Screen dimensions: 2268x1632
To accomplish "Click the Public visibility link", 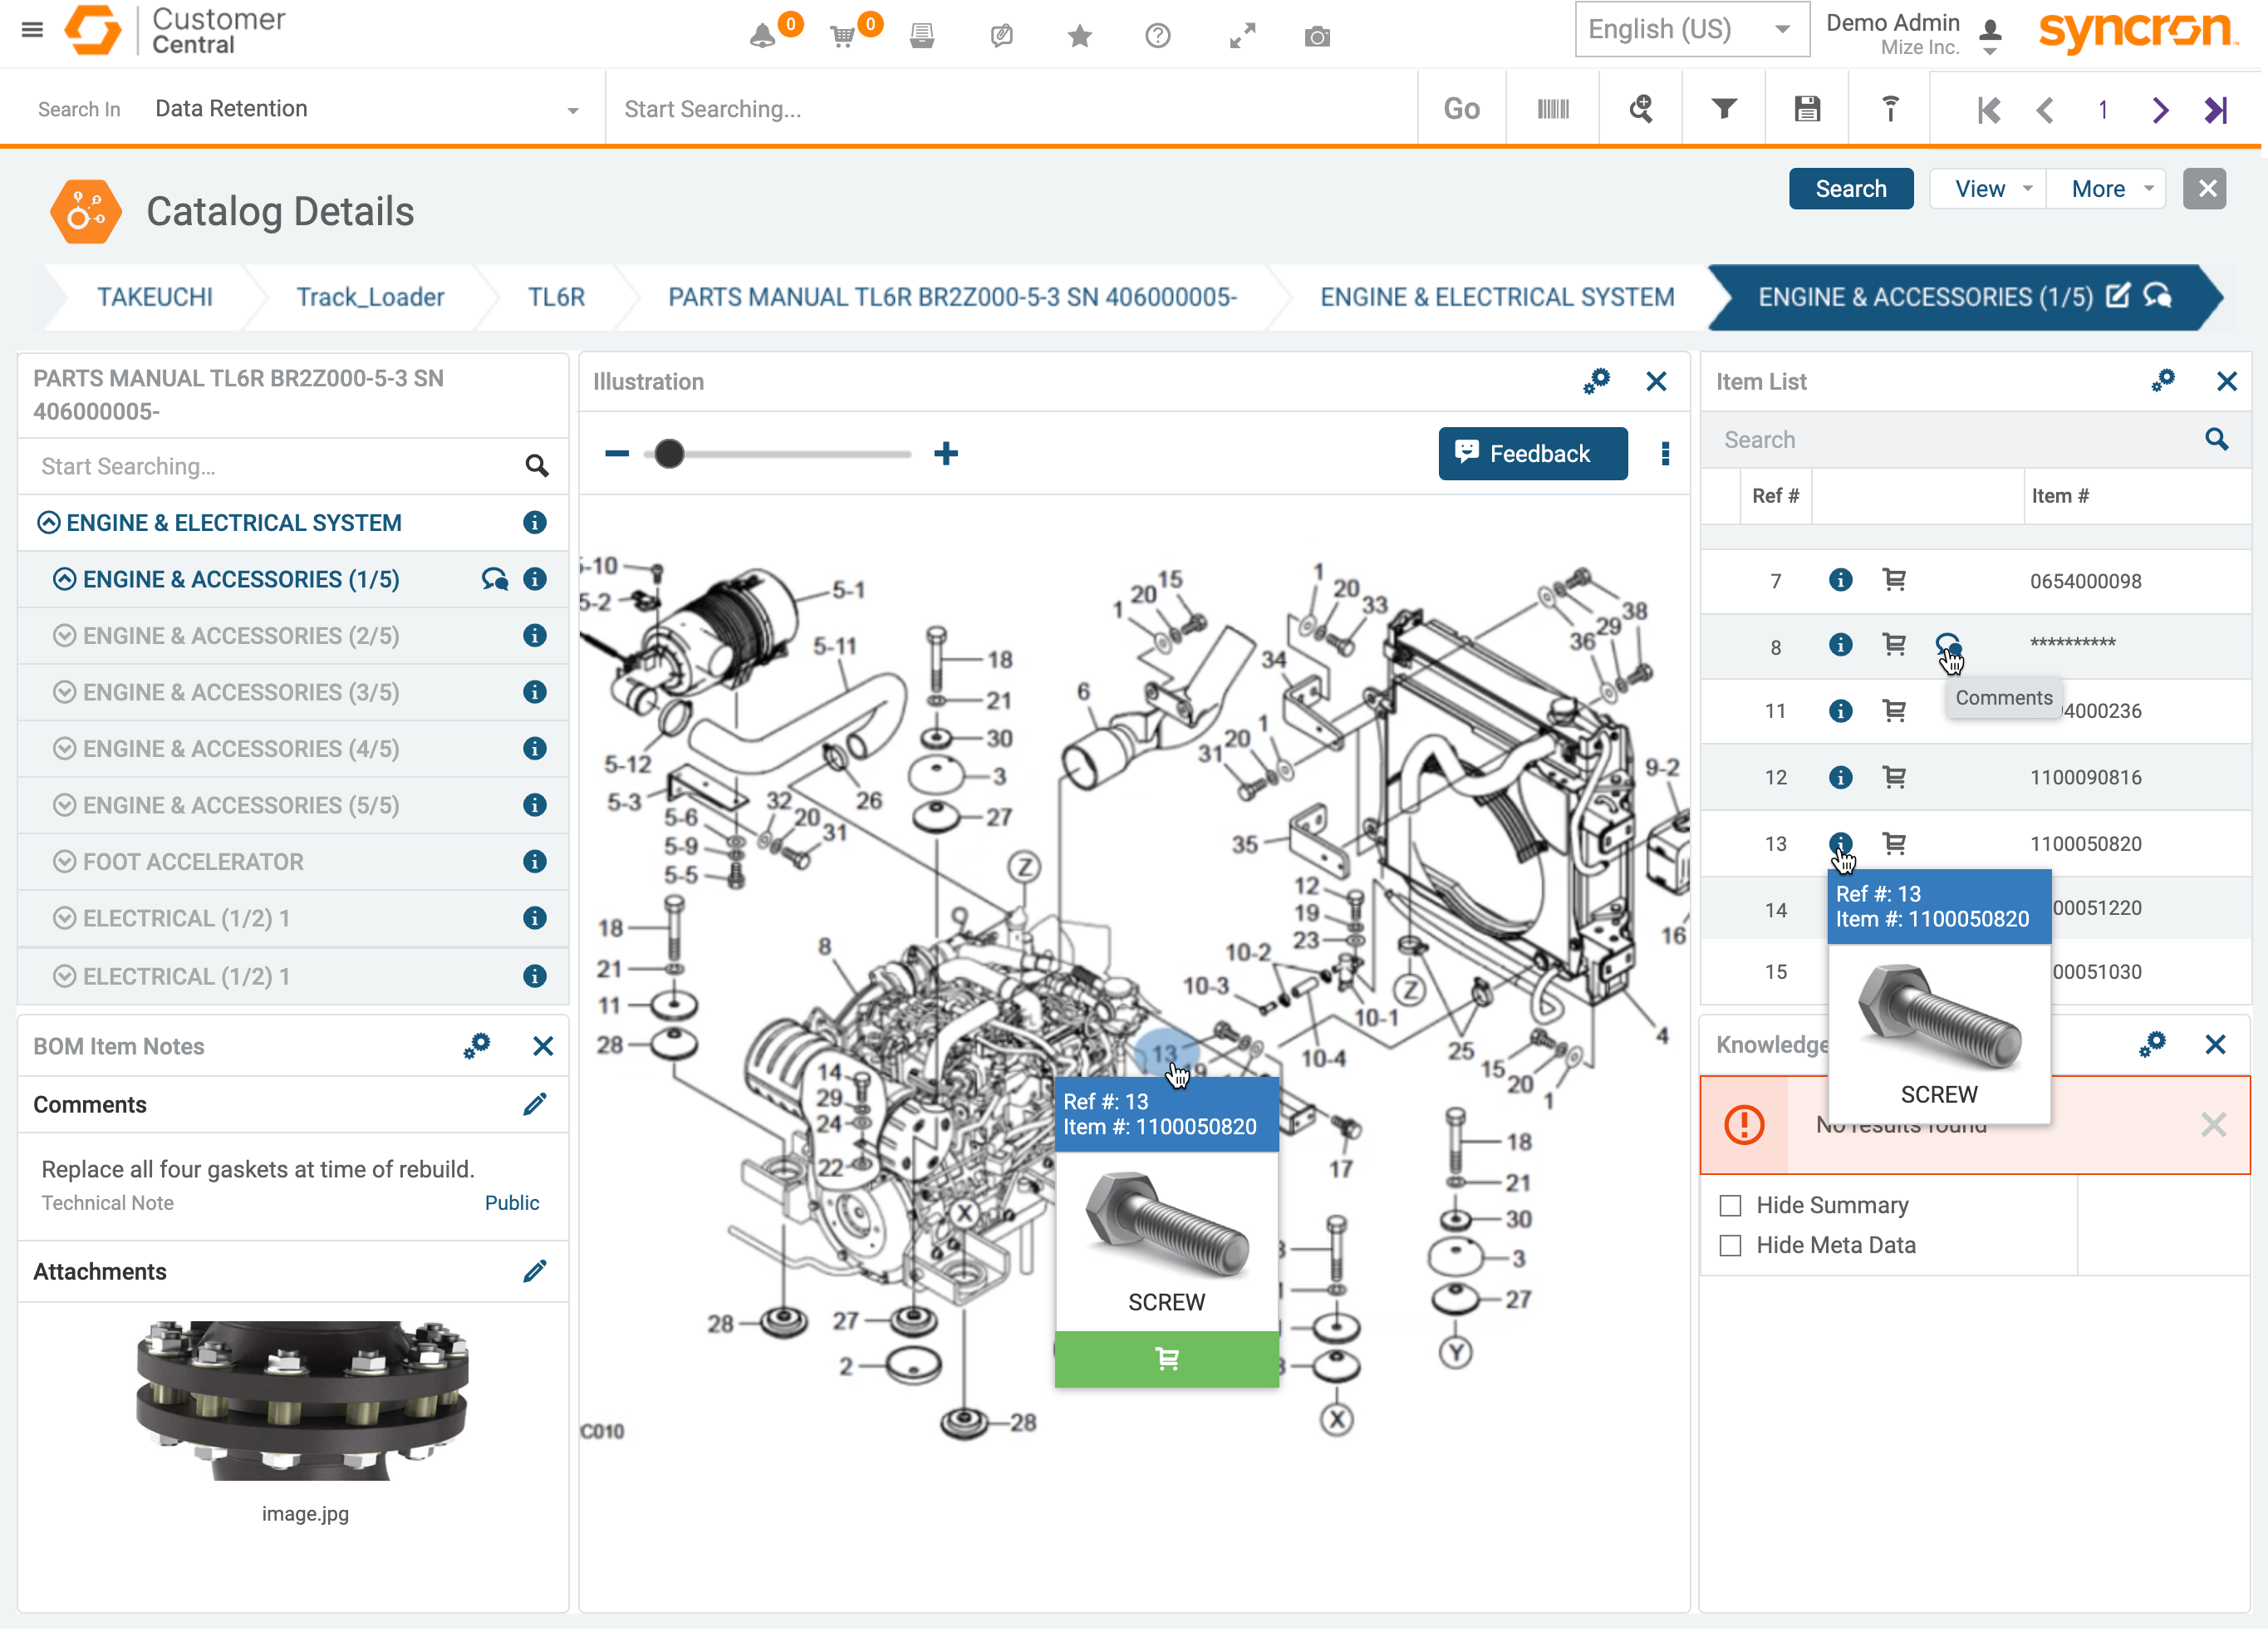I will click(511, 1203).
